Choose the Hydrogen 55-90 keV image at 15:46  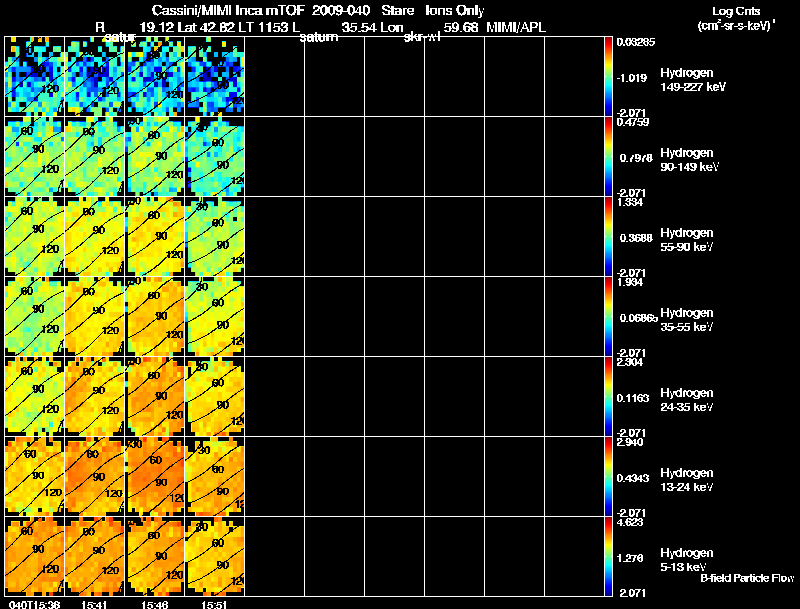pyautogui.click(x=155, y=236)
